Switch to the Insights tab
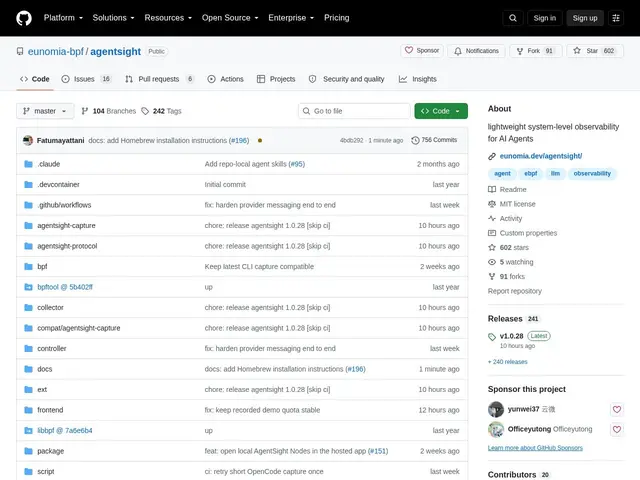Image resolution: width=640 pixels, height=480 pixels. click(x=418, y=79)
